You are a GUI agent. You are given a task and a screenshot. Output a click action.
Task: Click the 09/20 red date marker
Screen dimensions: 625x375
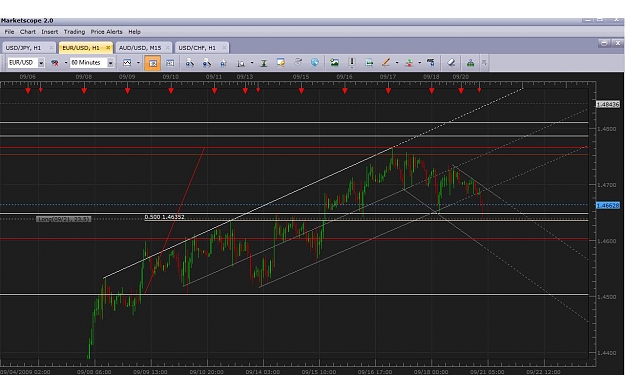(461, 91)
